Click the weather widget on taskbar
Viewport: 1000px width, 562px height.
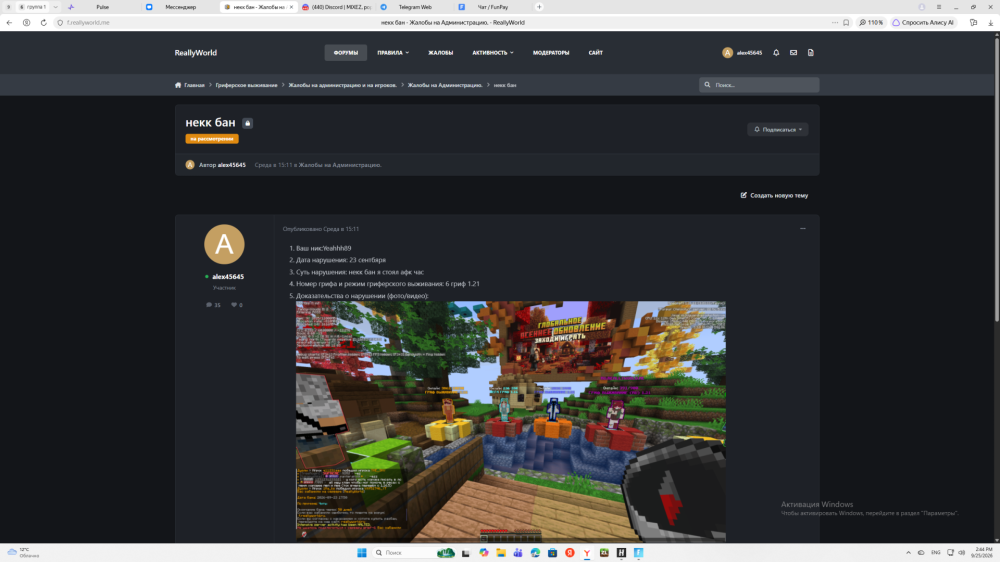click(23, 552)
